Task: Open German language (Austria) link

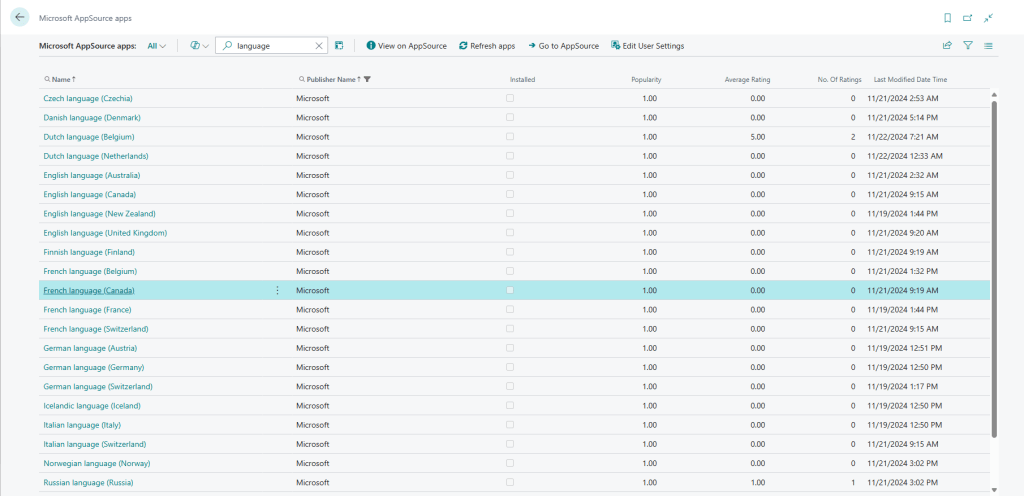Action: (x=90, y=348)
